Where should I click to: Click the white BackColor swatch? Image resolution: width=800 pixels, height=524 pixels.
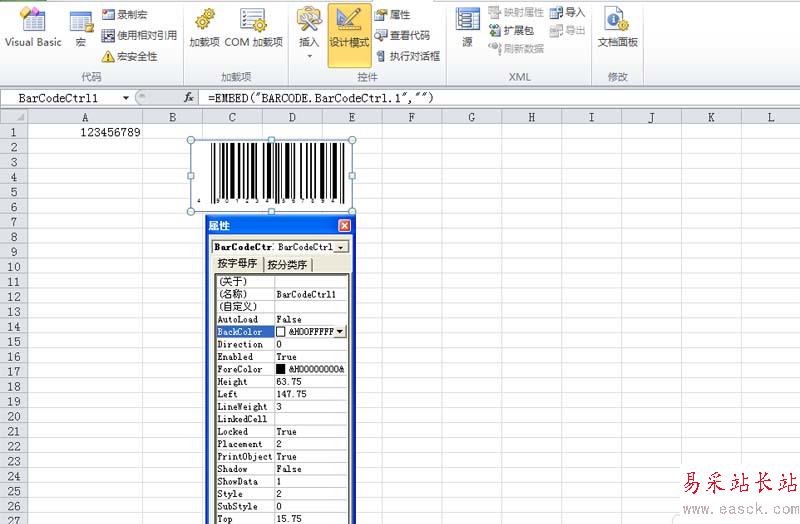281,332
